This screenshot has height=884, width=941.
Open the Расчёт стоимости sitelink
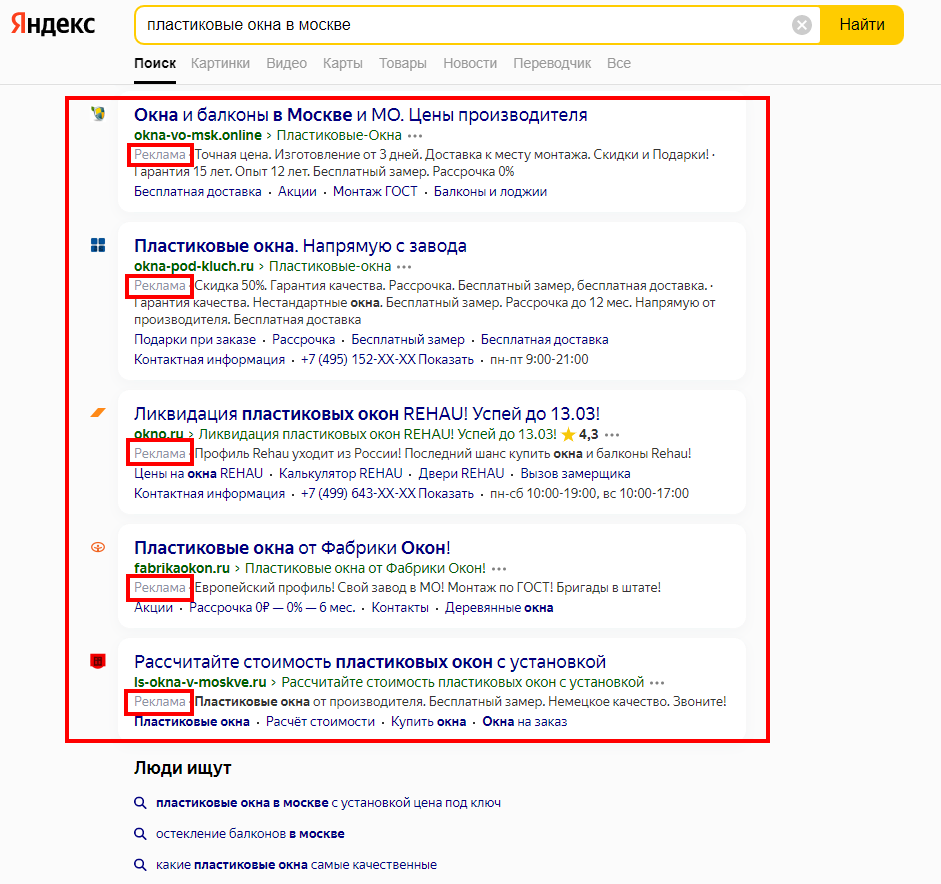coord(320,721)
